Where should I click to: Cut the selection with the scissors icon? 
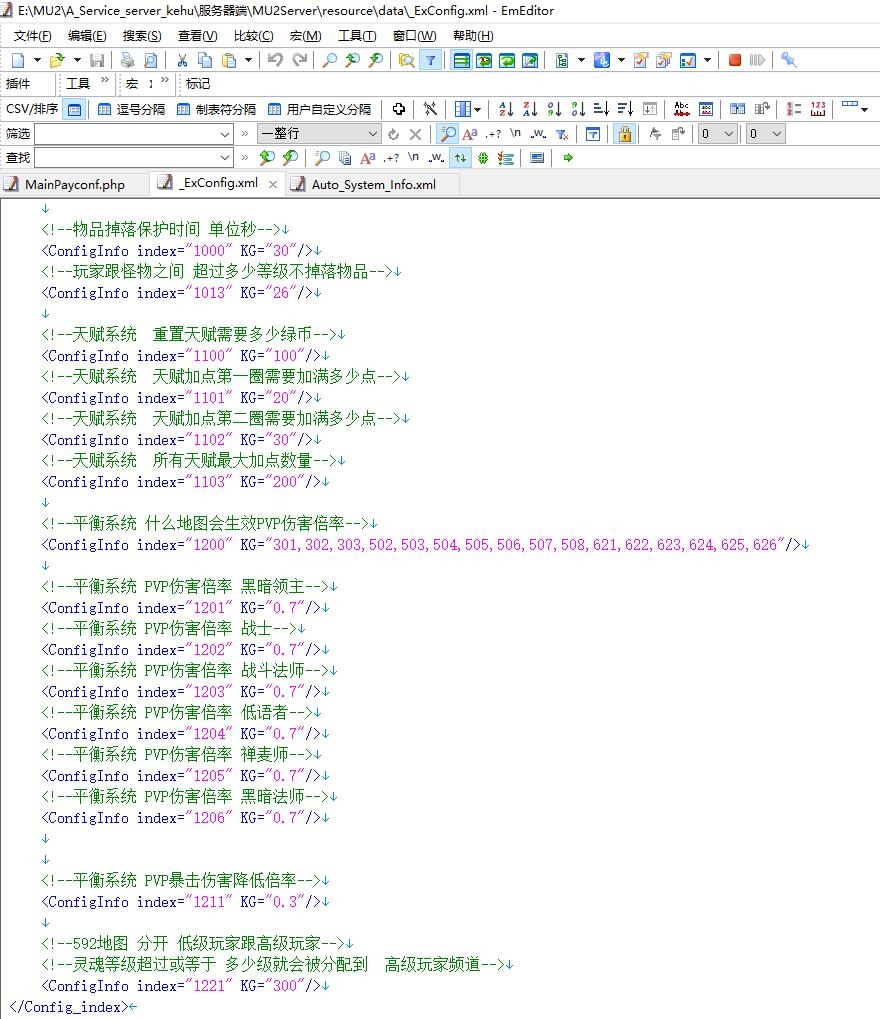[x=182, y=60]
